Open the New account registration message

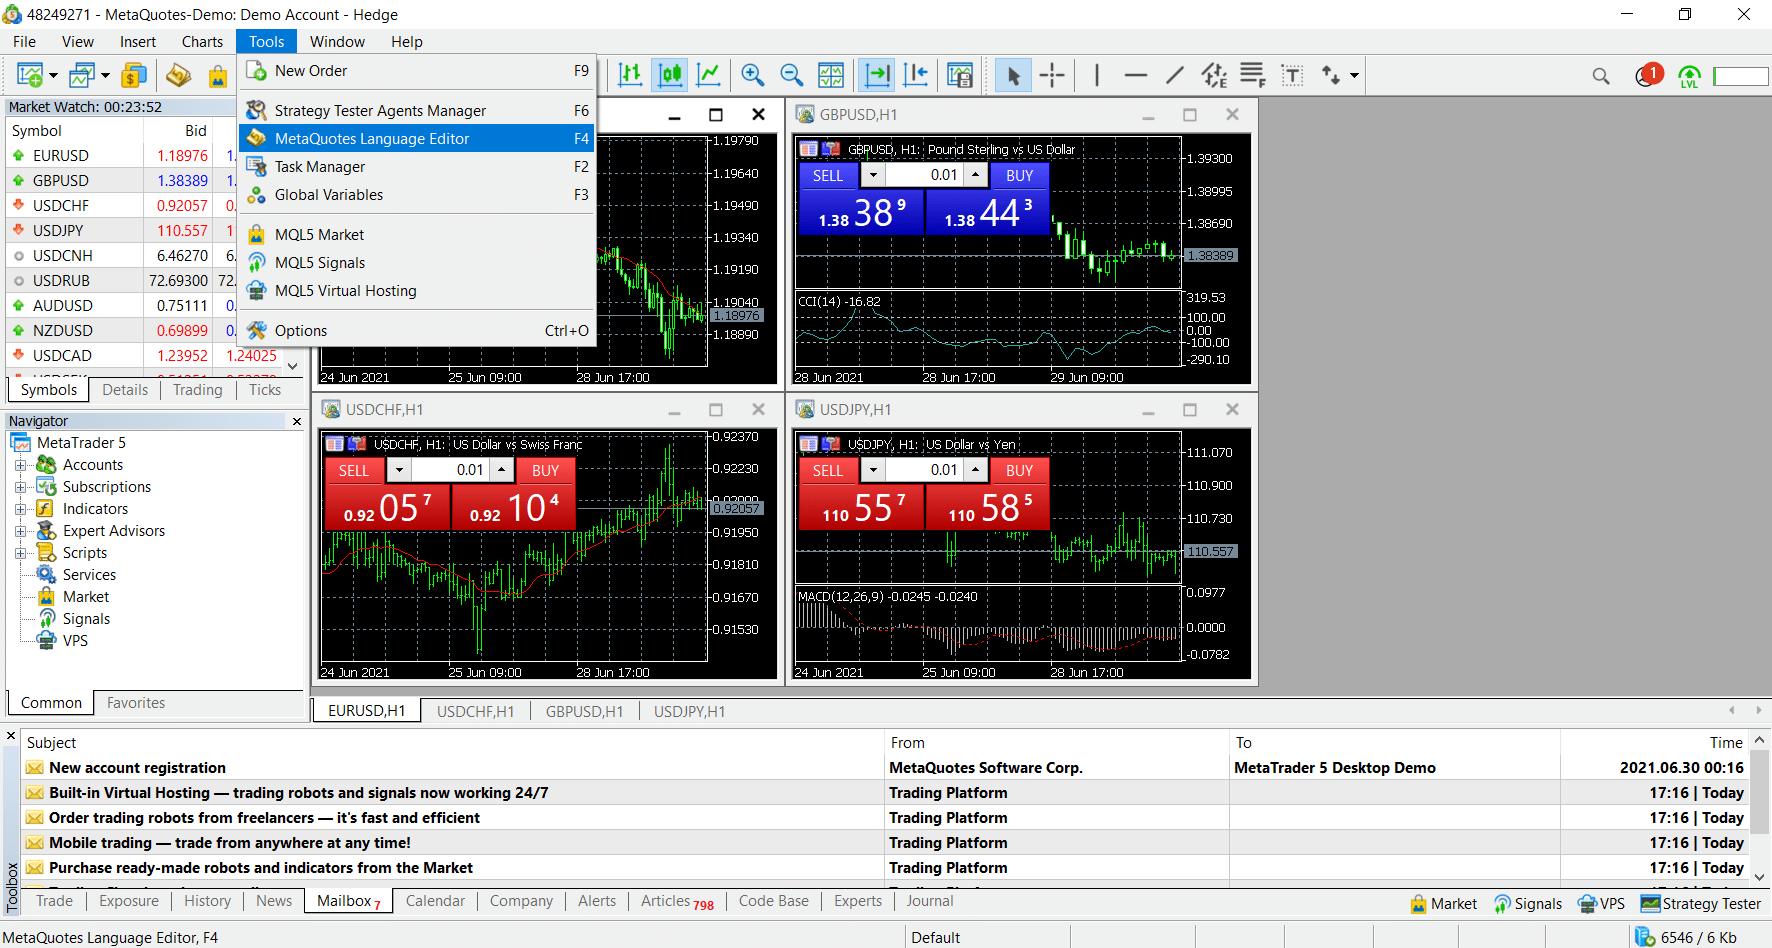[137, 768]
